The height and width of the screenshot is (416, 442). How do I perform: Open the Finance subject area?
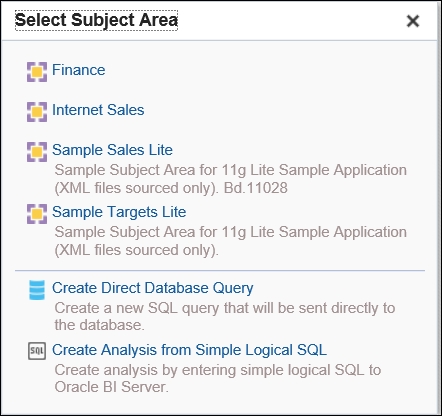[x=79, y=70]
